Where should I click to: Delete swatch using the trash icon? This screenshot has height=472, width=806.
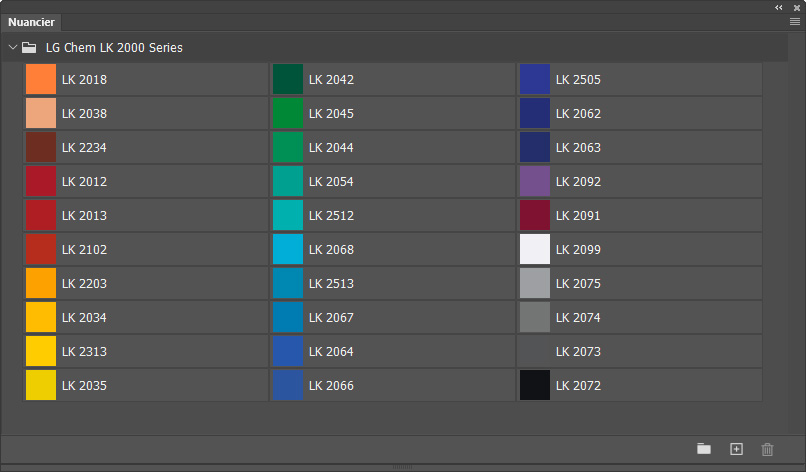click(767, 449)
